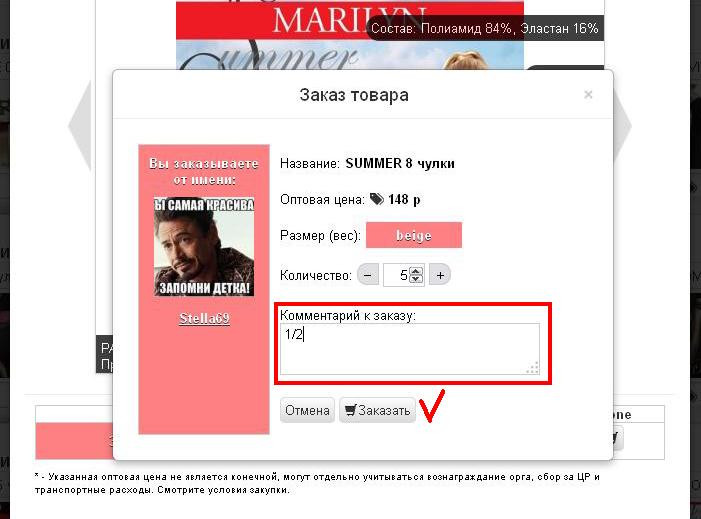Close the Заказ товара dialog
Image resolution: width=701 pixels, height=519 pixels.
click(x=588, y=94)
